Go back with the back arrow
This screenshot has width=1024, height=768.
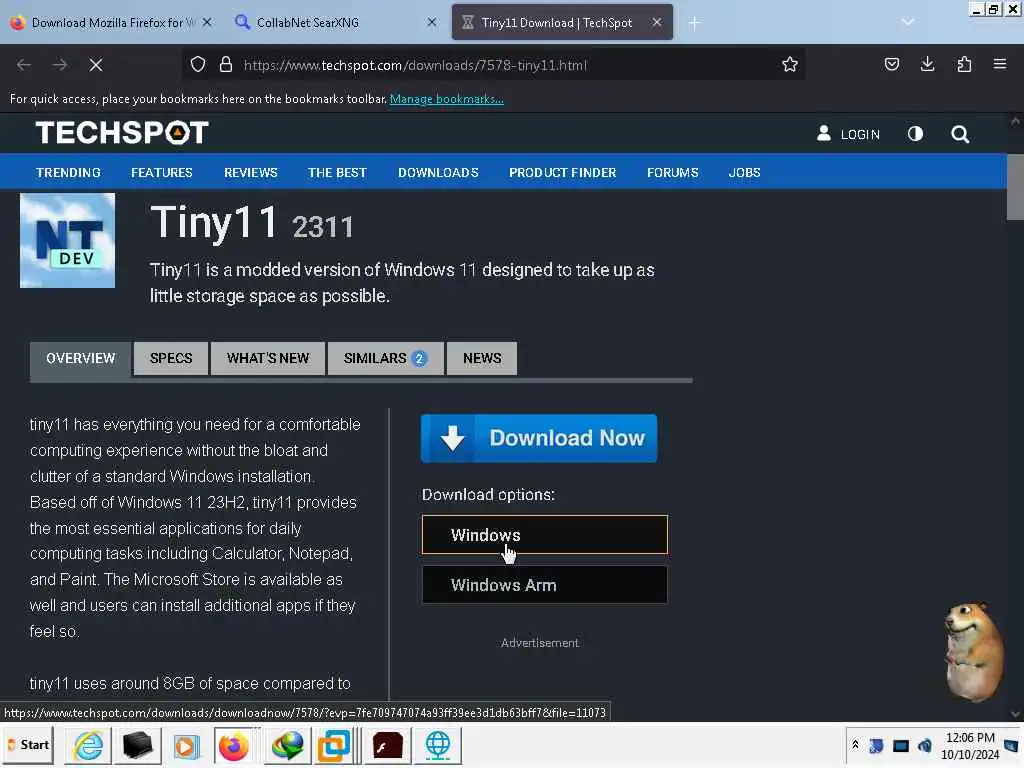point(24,65)
